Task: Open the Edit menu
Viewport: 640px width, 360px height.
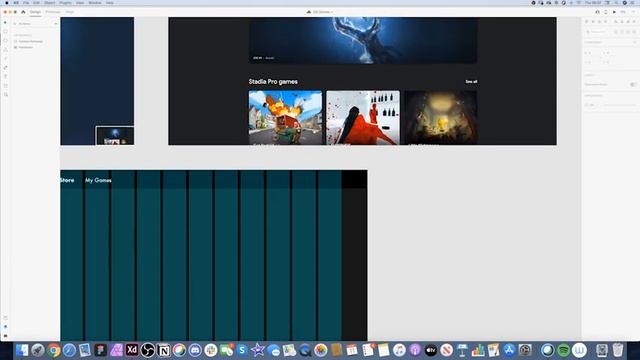Action: [x=36, y=2]
